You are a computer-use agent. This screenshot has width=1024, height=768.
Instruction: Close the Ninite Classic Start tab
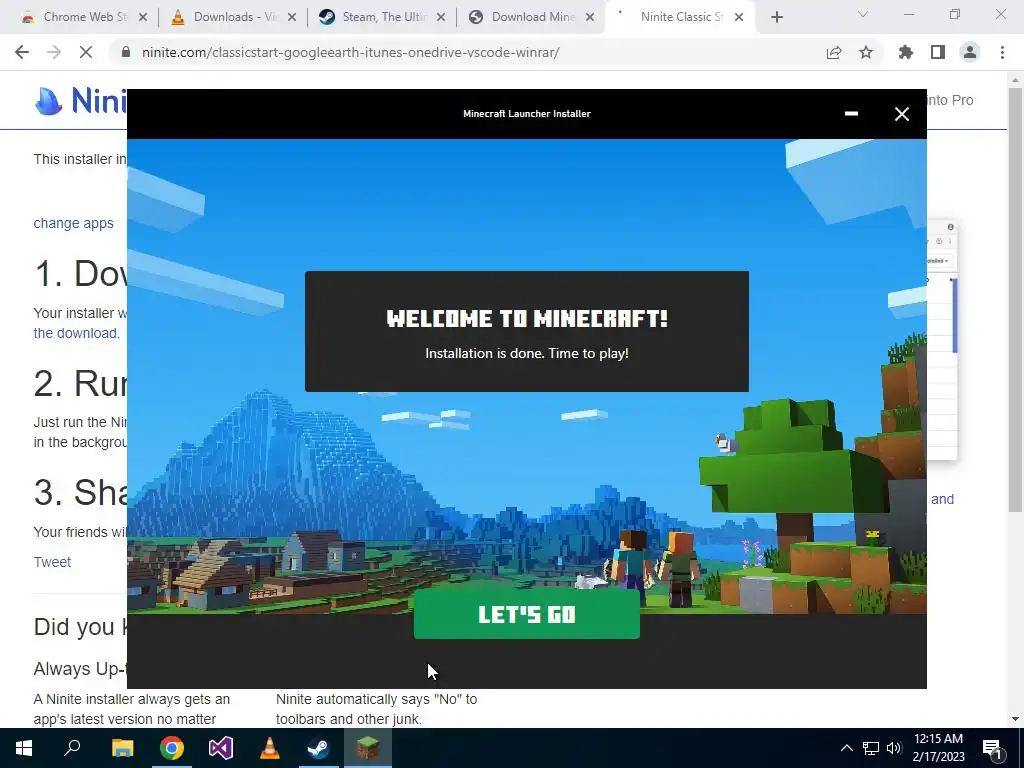tap(739, 18)
